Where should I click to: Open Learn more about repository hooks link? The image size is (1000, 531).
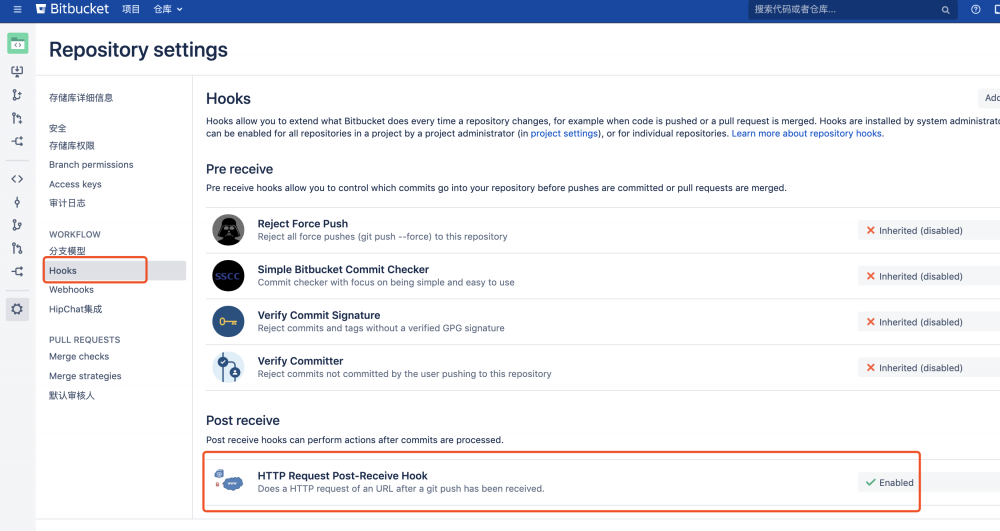[x=807, y=133]
